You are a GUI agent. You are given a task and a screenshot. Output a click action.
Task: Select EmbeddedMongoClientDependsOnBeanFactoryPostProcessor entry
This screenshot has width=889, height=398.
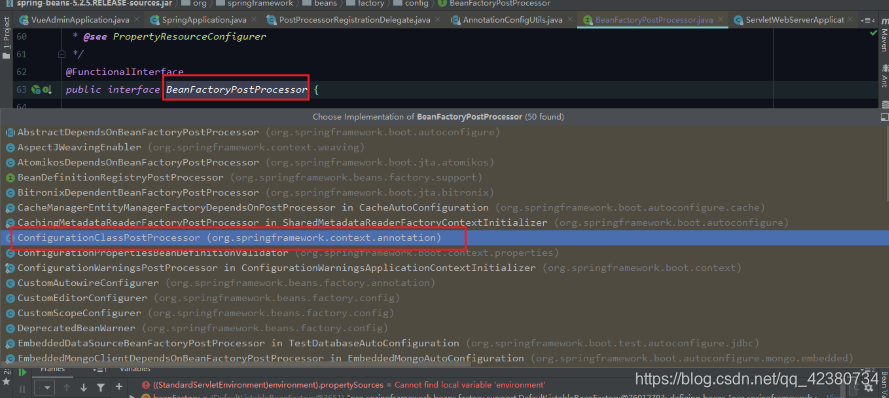coord(444,358)
